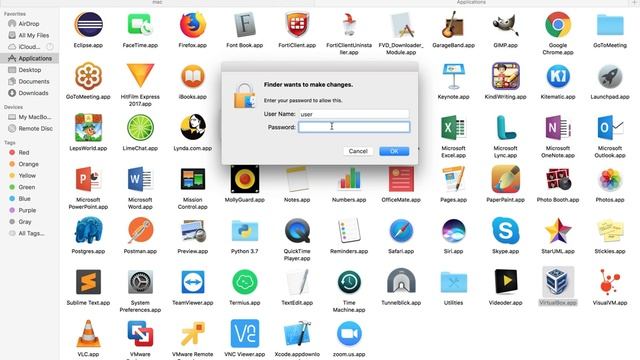This screenshot has height=360, width=640.
Task: Select the FortiClient.app icon
Action: [x=297, y=25]
